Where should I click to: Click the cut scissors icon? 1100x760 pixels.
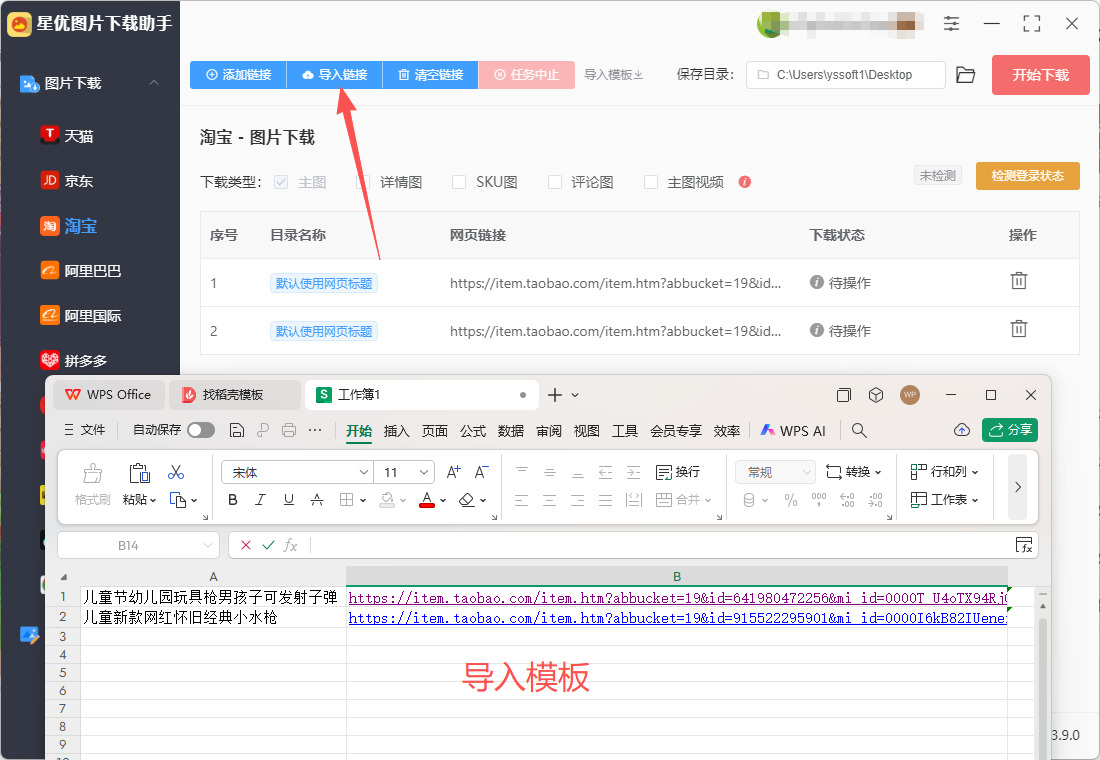176,472
